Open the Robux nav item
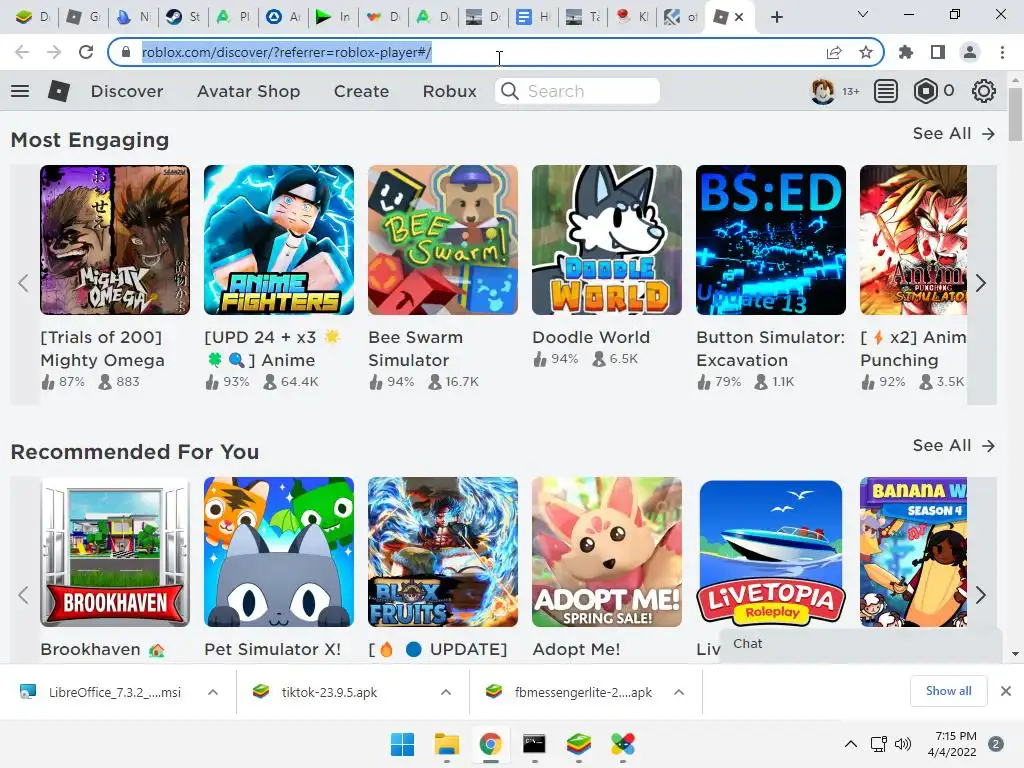 tap(450, 91)
